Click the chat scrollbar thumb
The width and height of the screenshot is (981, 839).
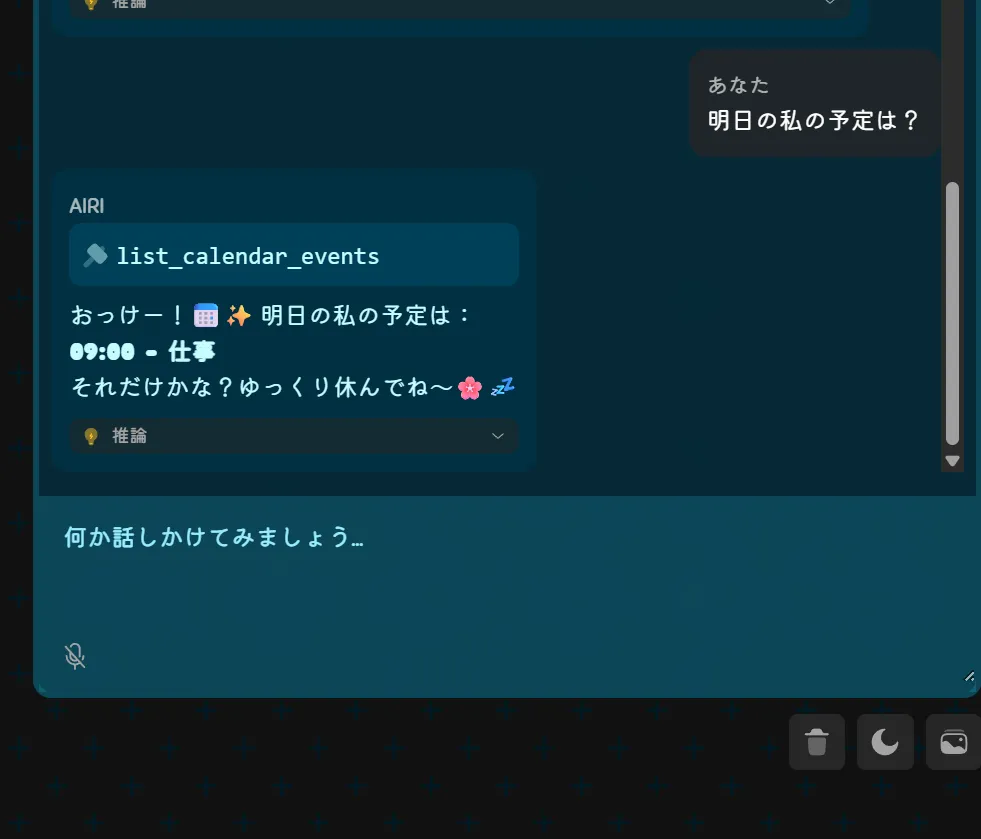coord(952,313)
